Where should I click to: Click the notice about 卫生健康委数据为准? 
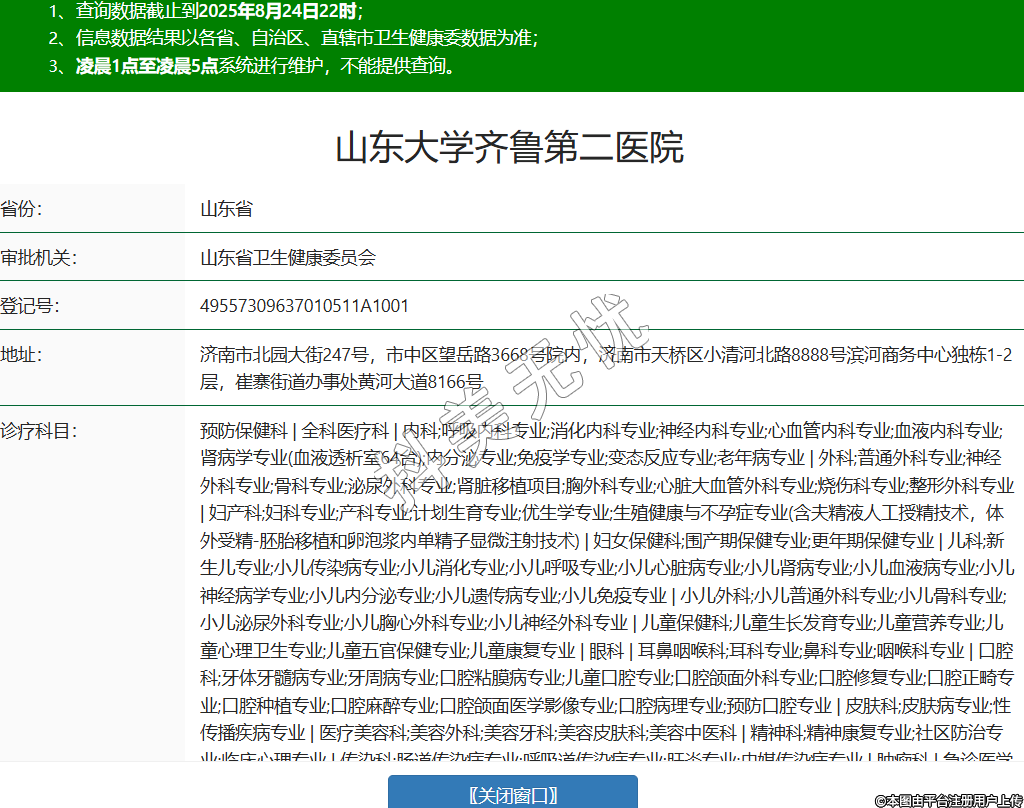pos(305,39)
